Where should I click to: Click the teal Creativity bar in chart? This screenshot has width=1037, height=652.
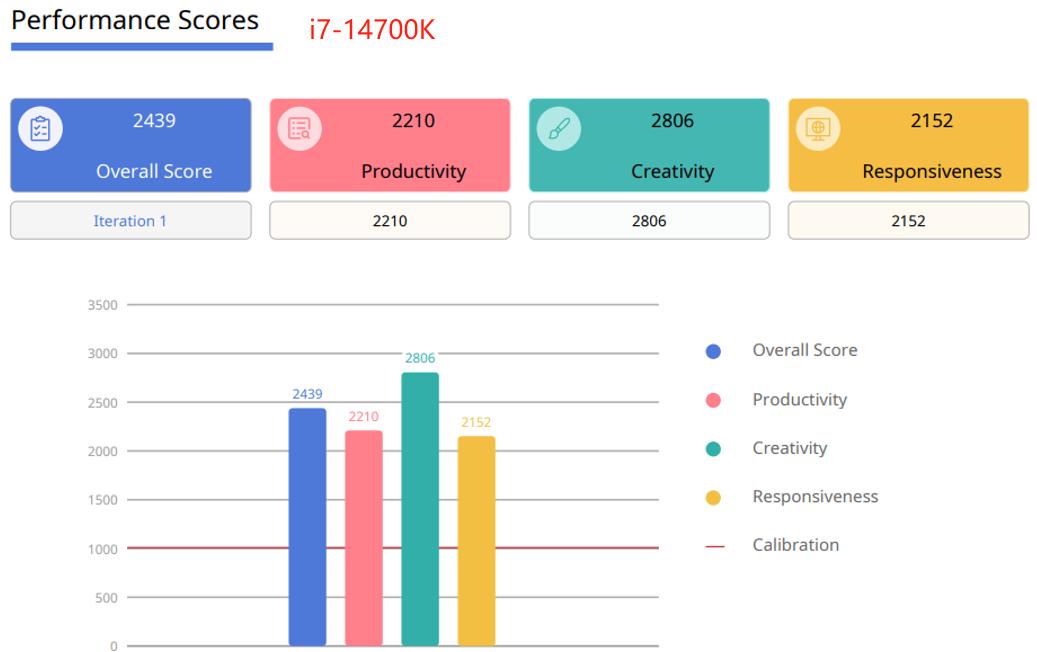pyautogui.click(x=420, y=509)
